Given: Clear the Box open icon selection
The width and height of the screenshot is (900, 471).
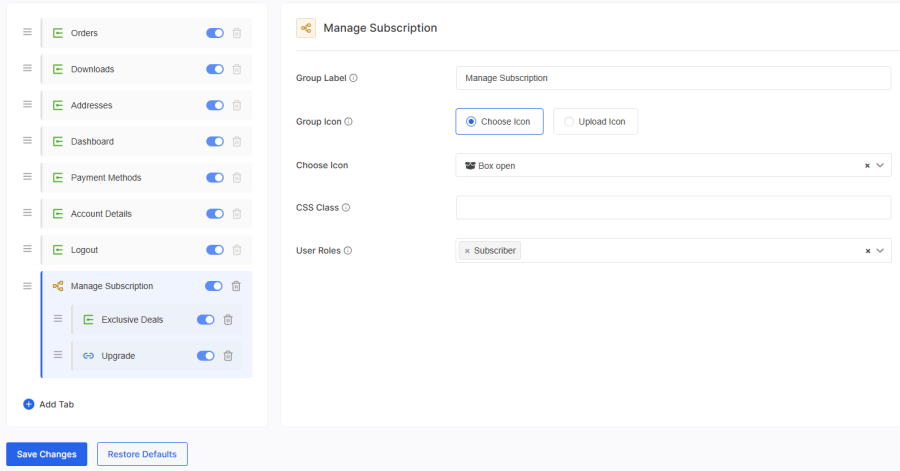Looking at the screenshot, I should click(867, 166).
